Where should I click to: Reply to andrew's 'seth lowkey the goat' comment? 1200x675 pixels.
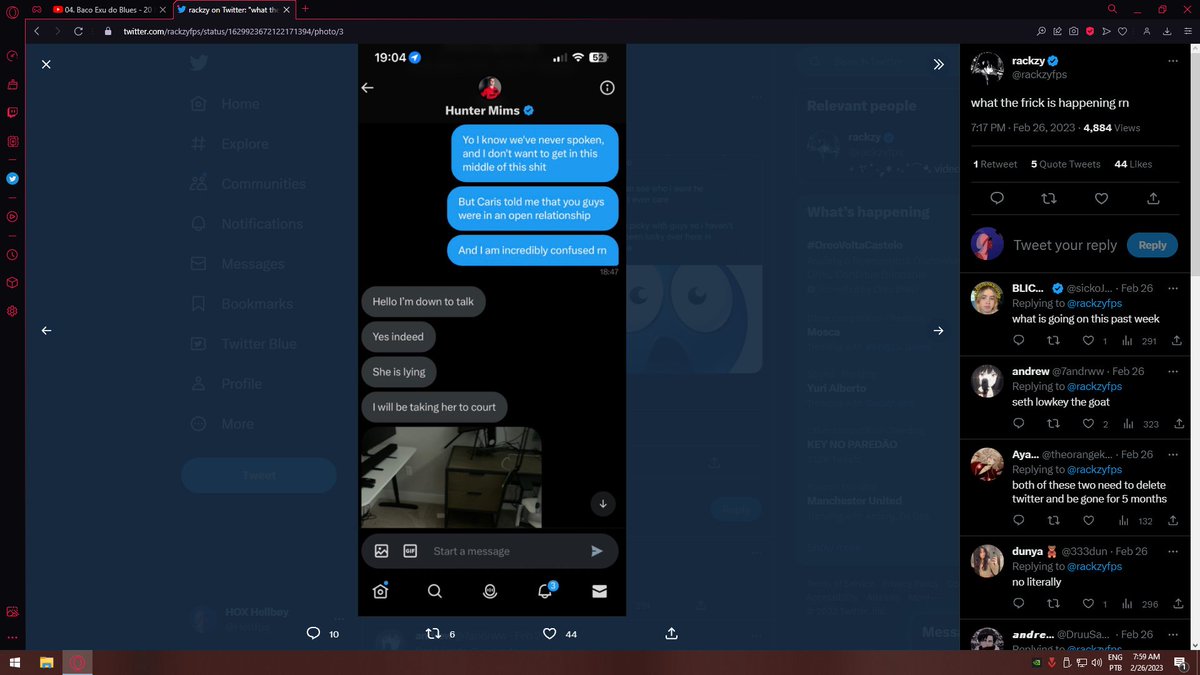(1019, 424)
